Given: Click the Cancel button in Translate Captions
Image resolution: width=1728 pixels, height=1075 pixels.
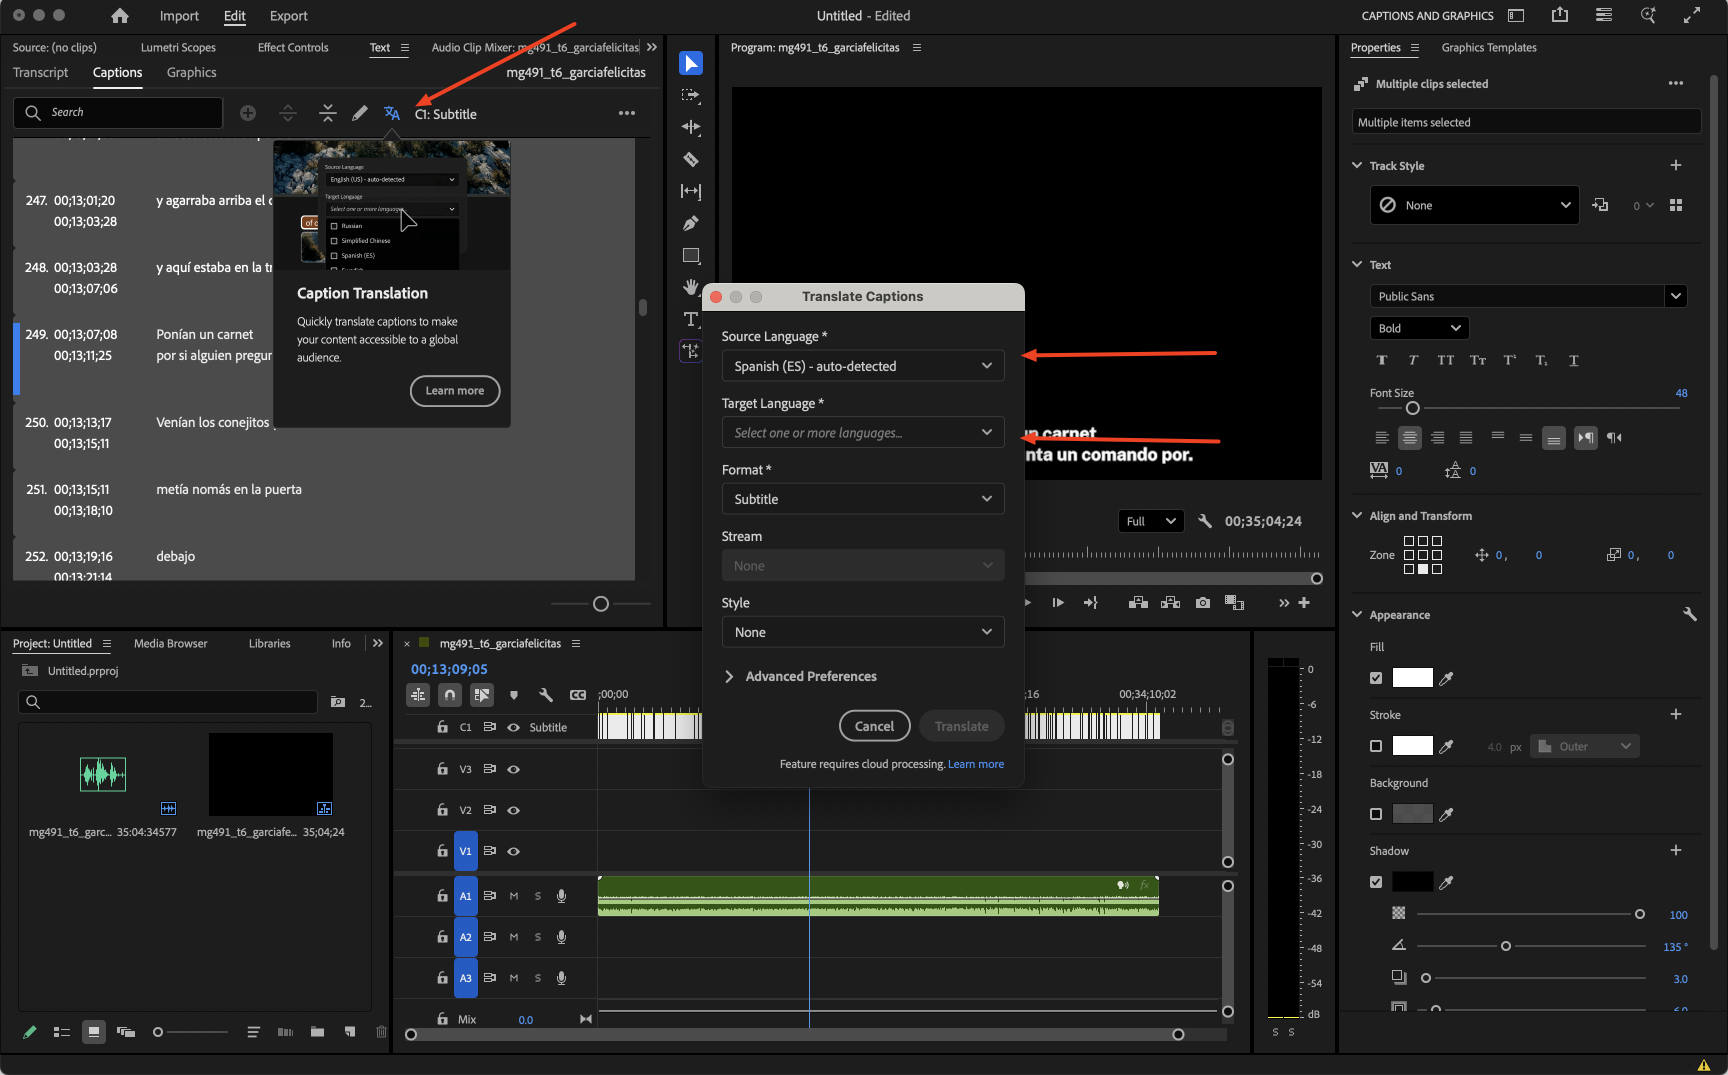Looking at the screenshot, I should click(874, 726).
